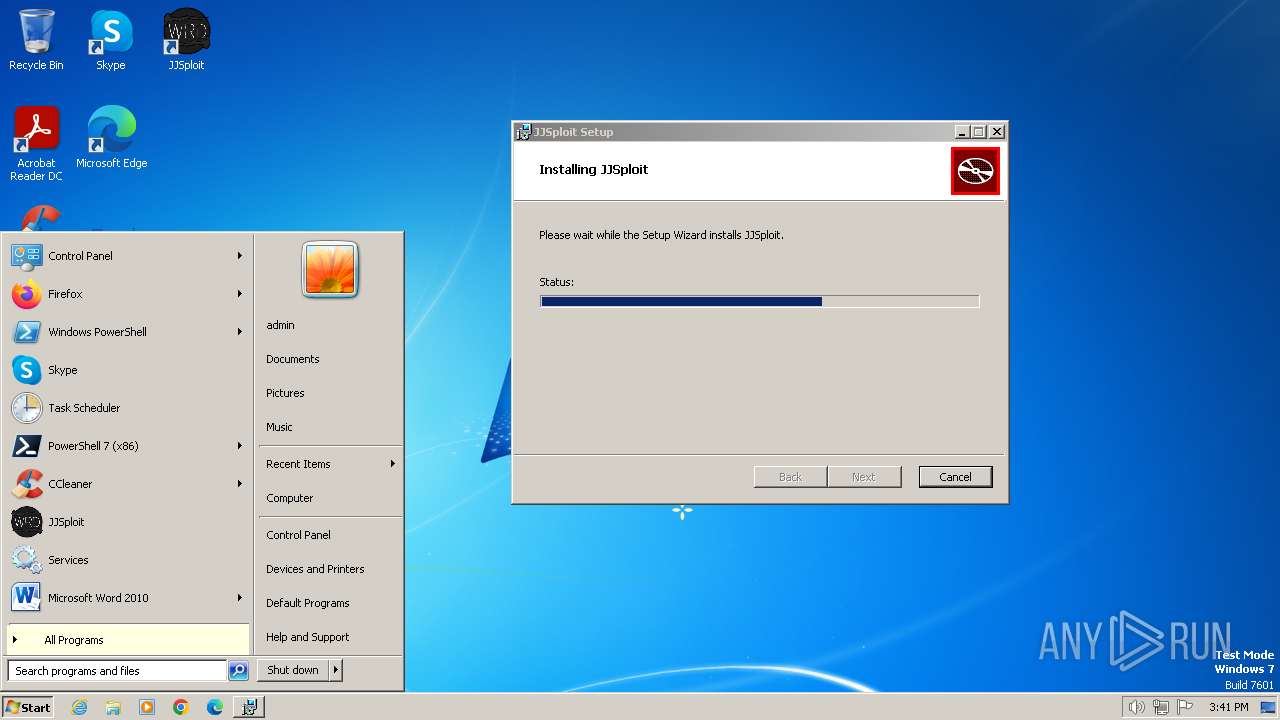Viewport: 1280px width, 720px height.
Task: Open File Explorer from the taskbar
Action: point(113,707)
